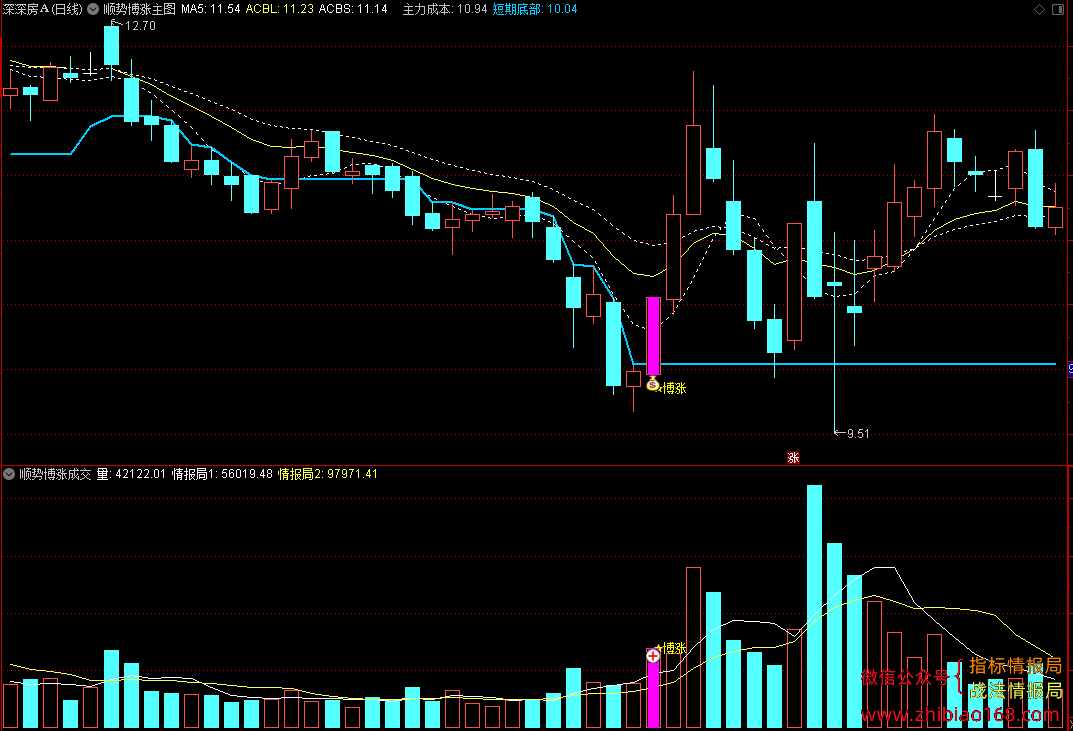Select the 情报局1: 56019.48 value

pyautogui.click(x=222, y=474)
